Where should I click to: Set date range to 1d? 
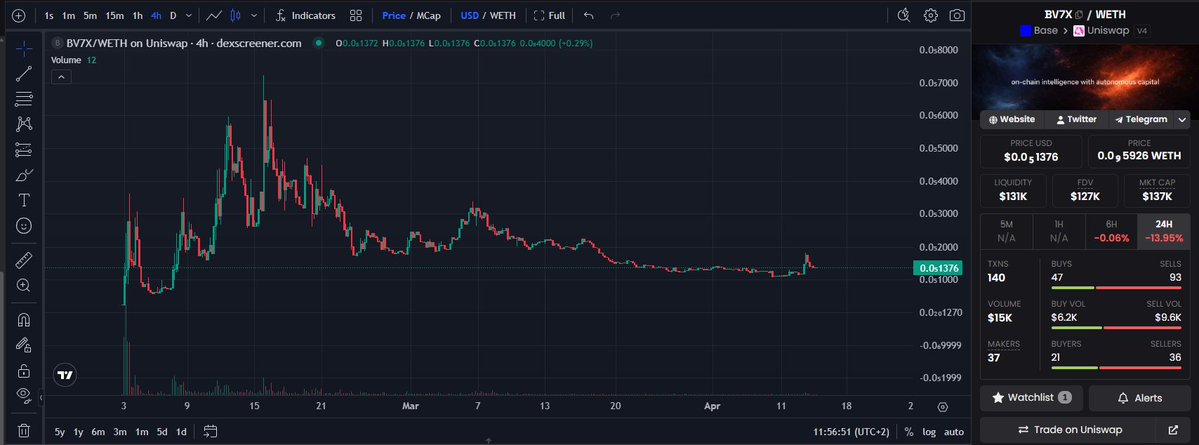pyautogui.click(x=181, y=432)
